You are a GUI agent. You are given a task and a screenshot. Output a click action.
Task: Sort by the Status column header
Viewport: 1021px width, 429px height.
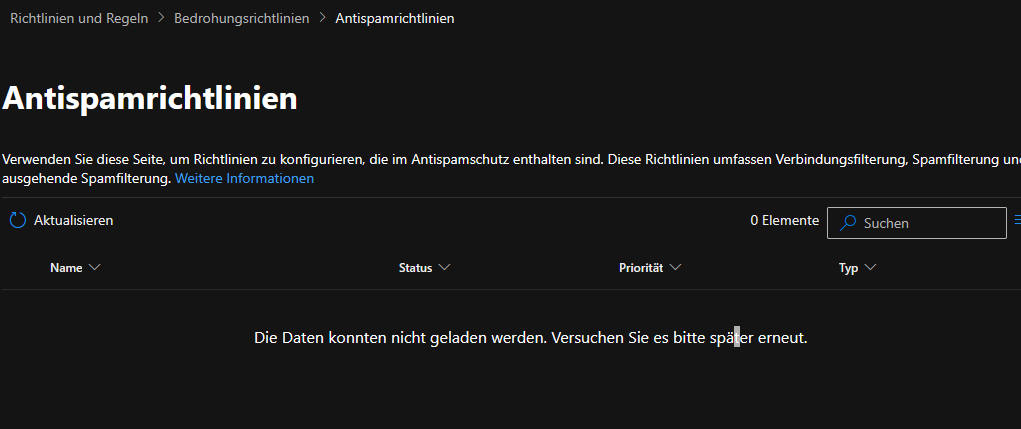[415, 268]
